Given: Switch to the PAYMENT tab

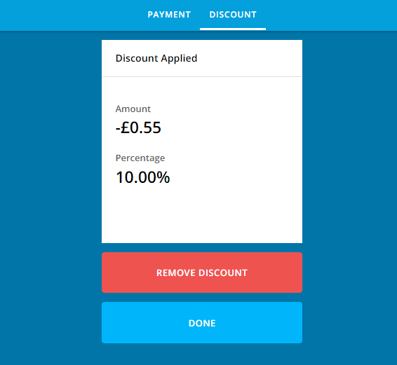Looking at the screenshot, I should pos(169,15).
